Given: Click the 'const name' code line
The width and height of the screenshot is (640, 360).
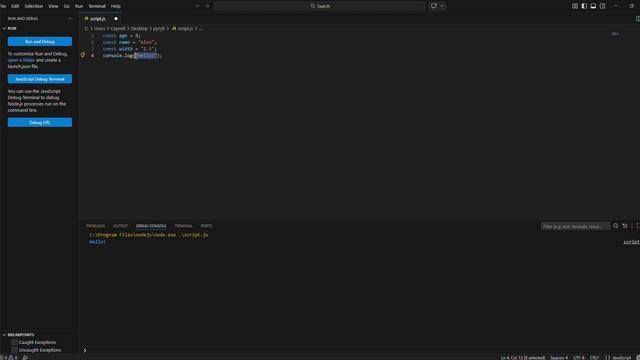Looking at the screenshot, I should (x=130, y=42).
